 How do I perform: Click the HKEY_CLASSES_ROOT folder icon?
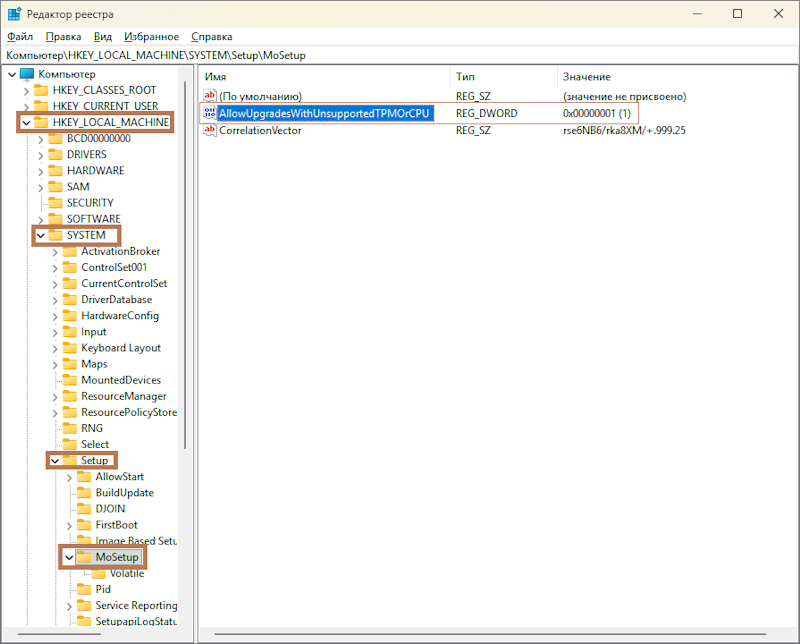pos(41,90)
